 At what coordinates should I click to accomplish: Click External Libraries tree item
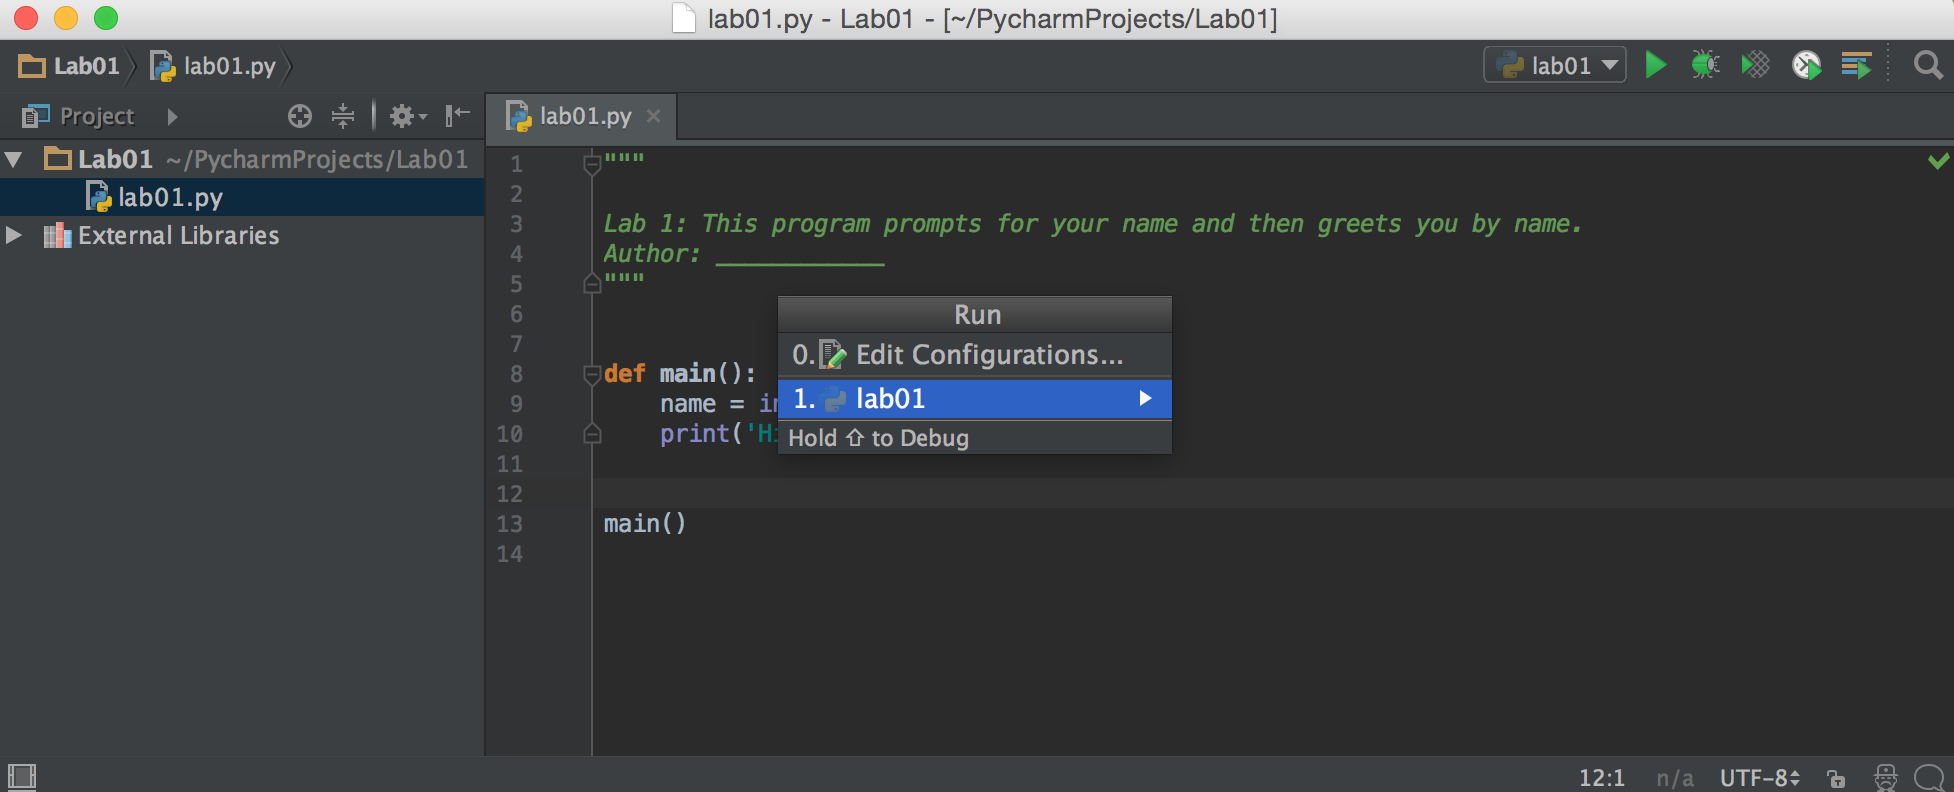coord(161,235)
